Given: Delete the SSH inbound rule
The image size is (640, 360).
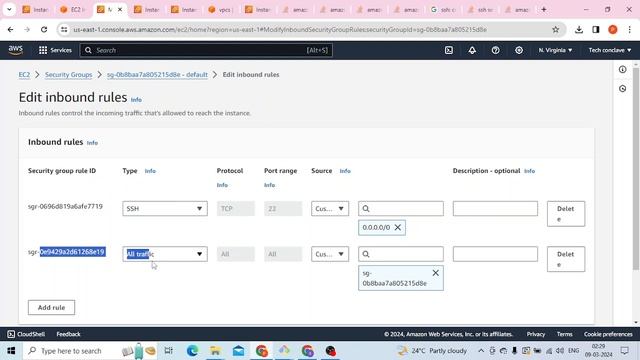Looking at the screenshot, I should (566, 213).
